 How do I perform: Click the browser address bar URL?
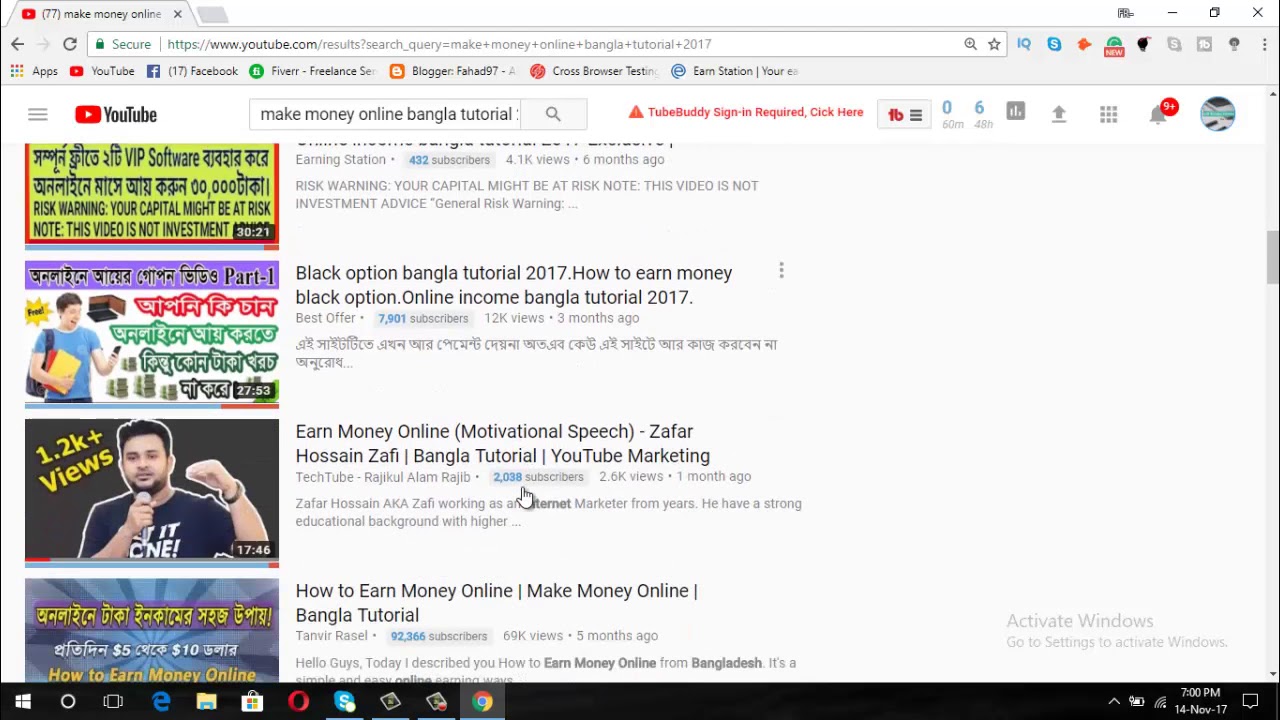439,44
